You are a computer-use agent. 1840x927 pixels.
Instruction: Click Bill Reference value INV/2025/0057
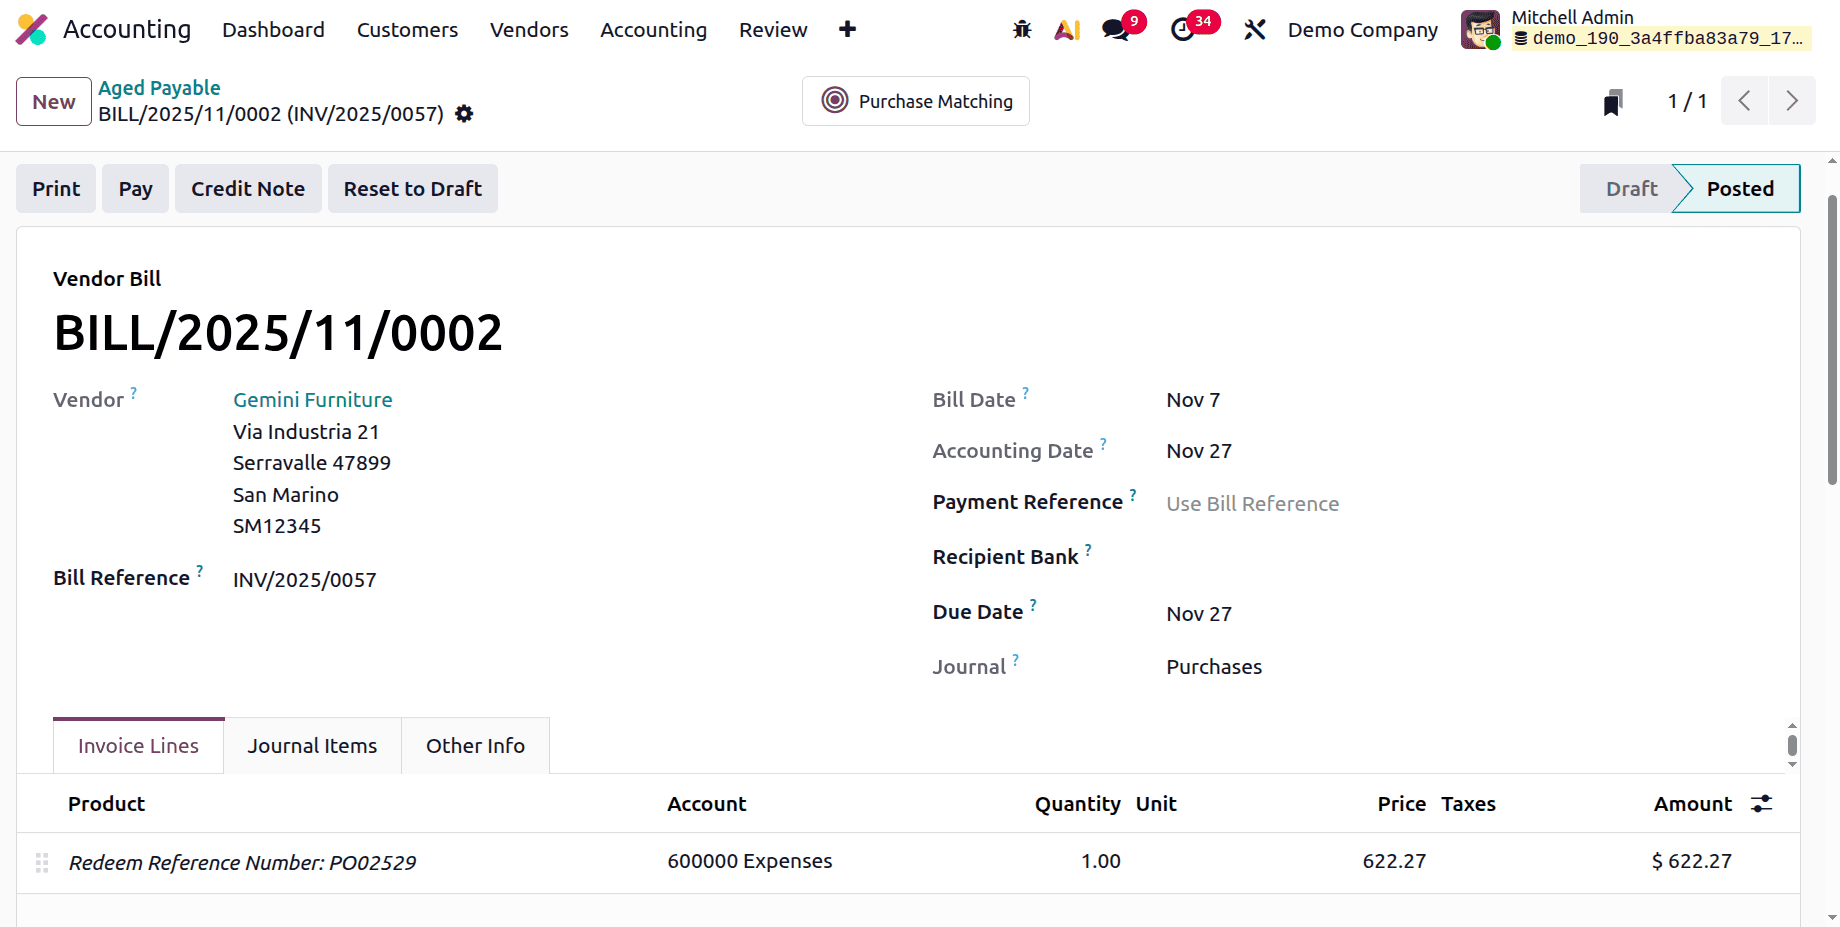(305, 580)
